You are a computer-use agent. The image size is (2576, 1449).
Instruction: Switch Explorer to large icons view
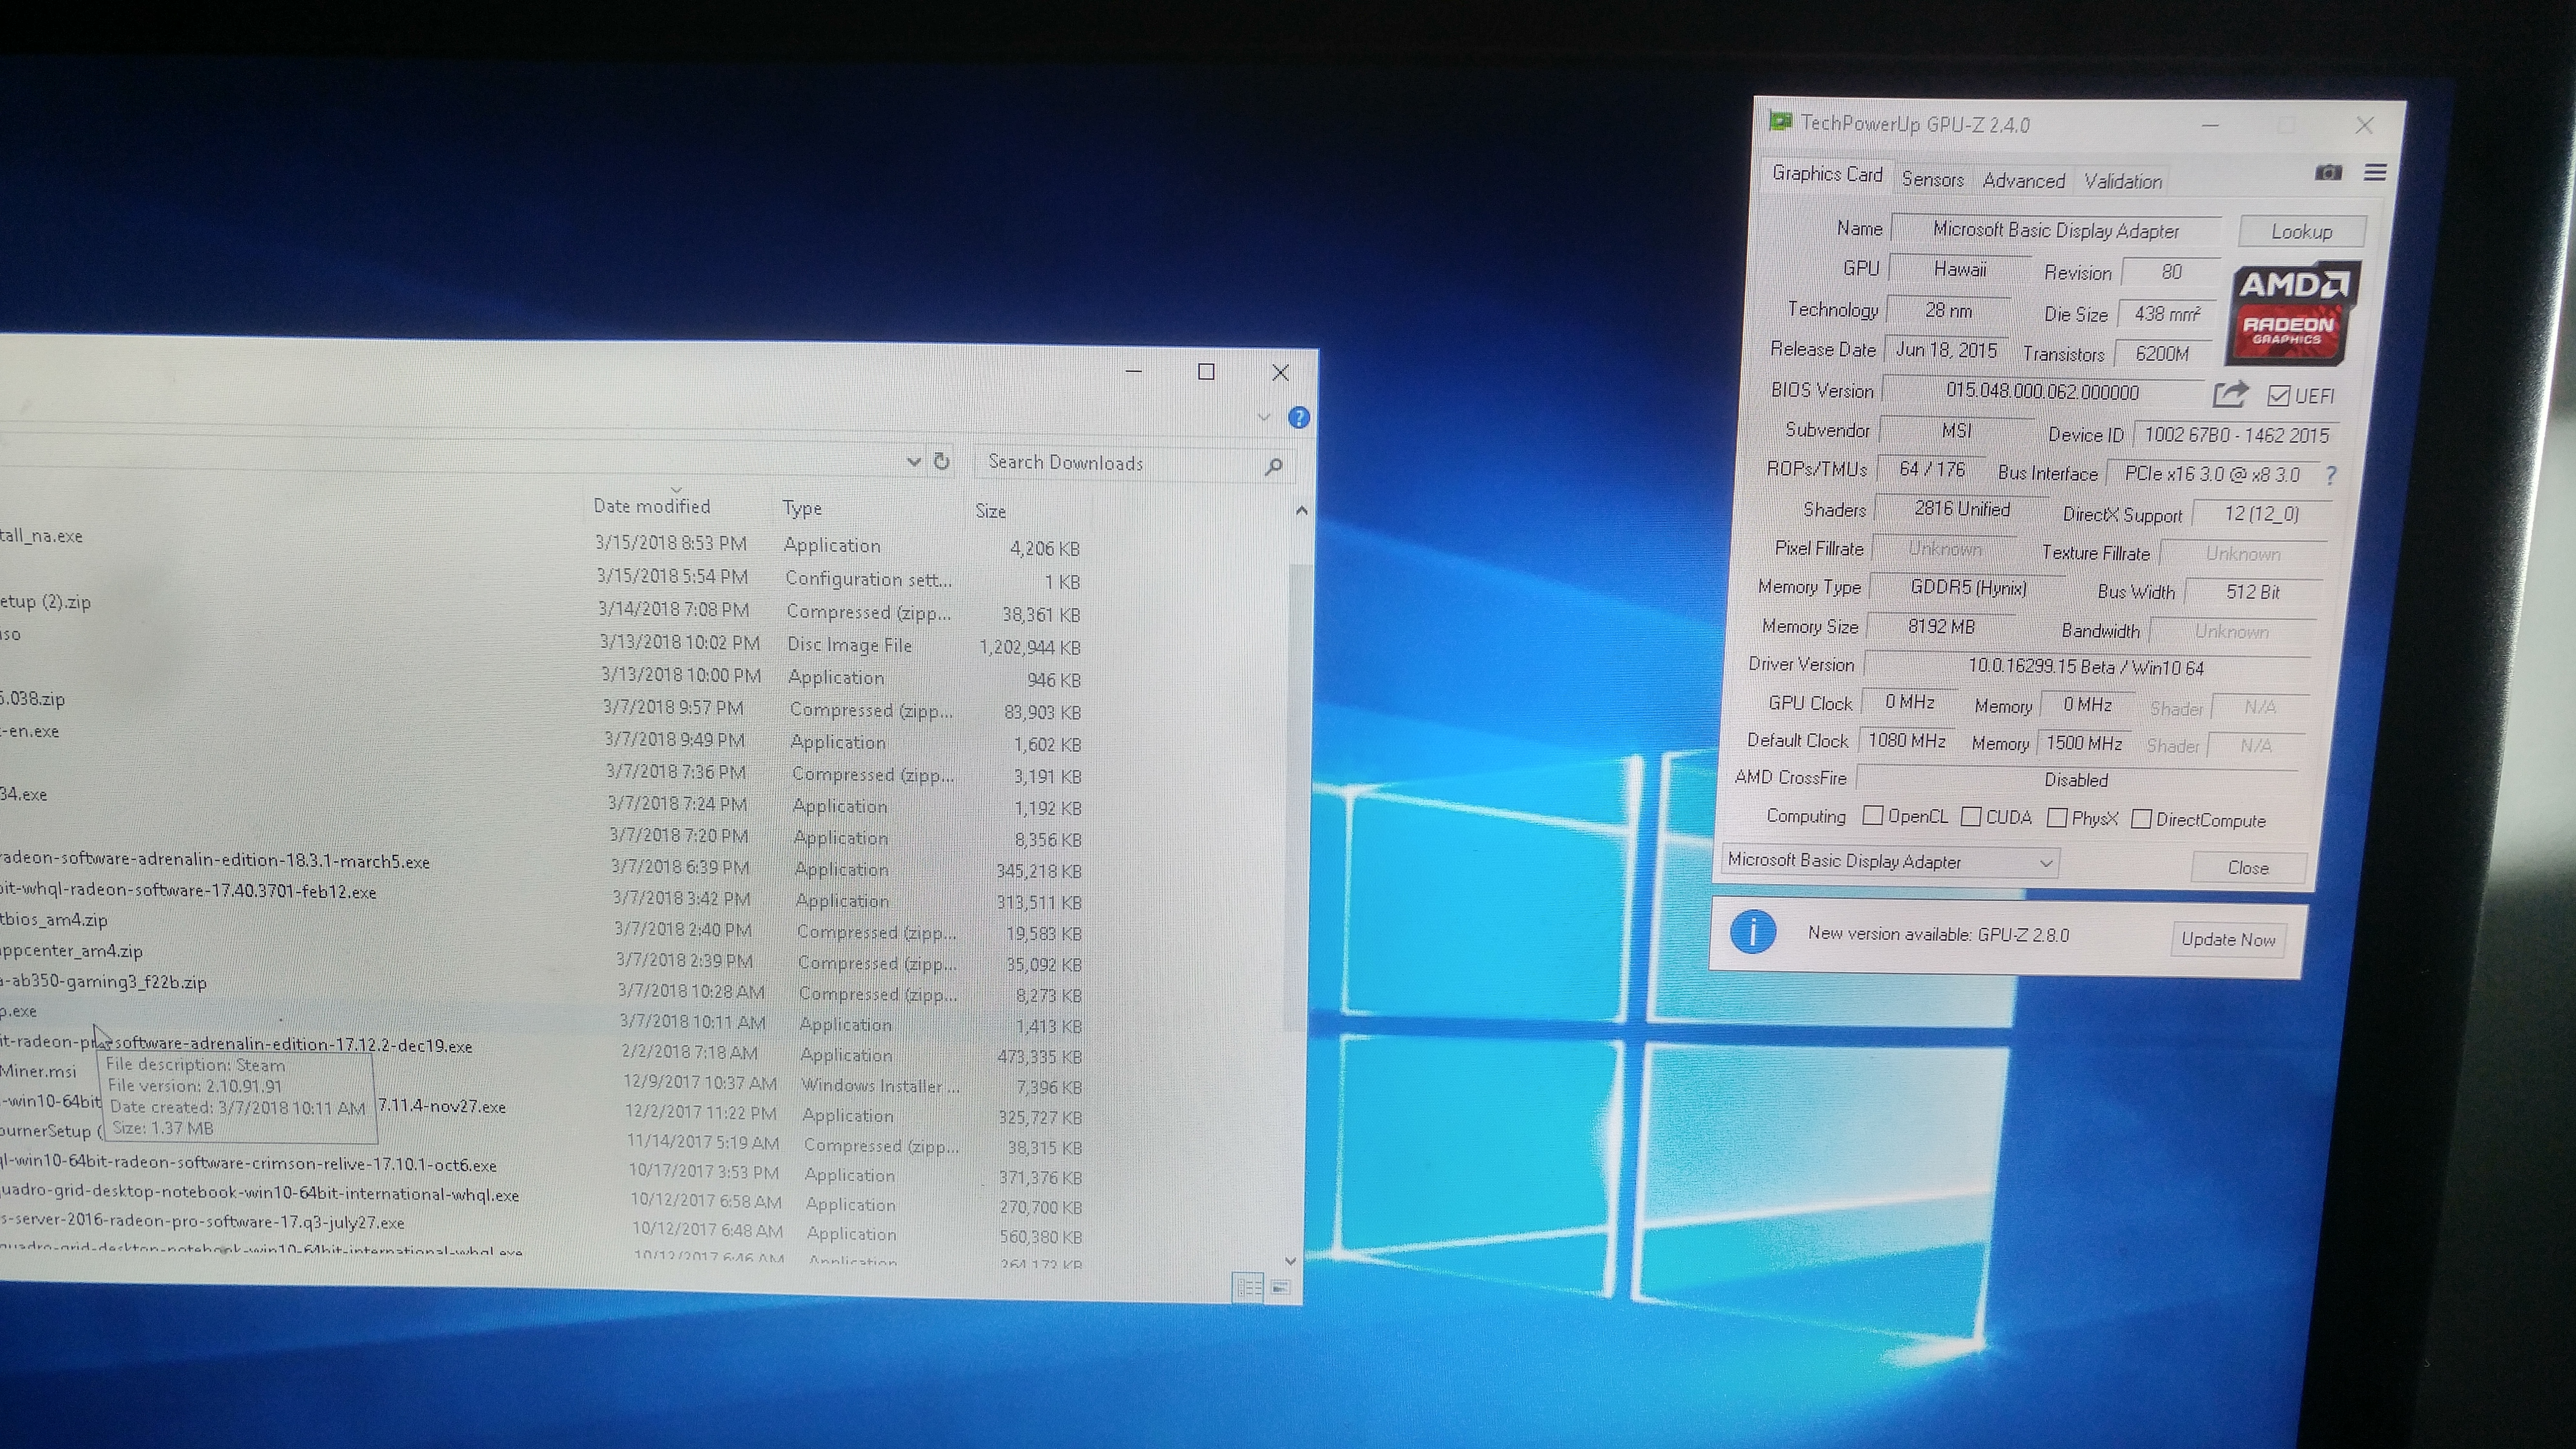point(1280,1288)
